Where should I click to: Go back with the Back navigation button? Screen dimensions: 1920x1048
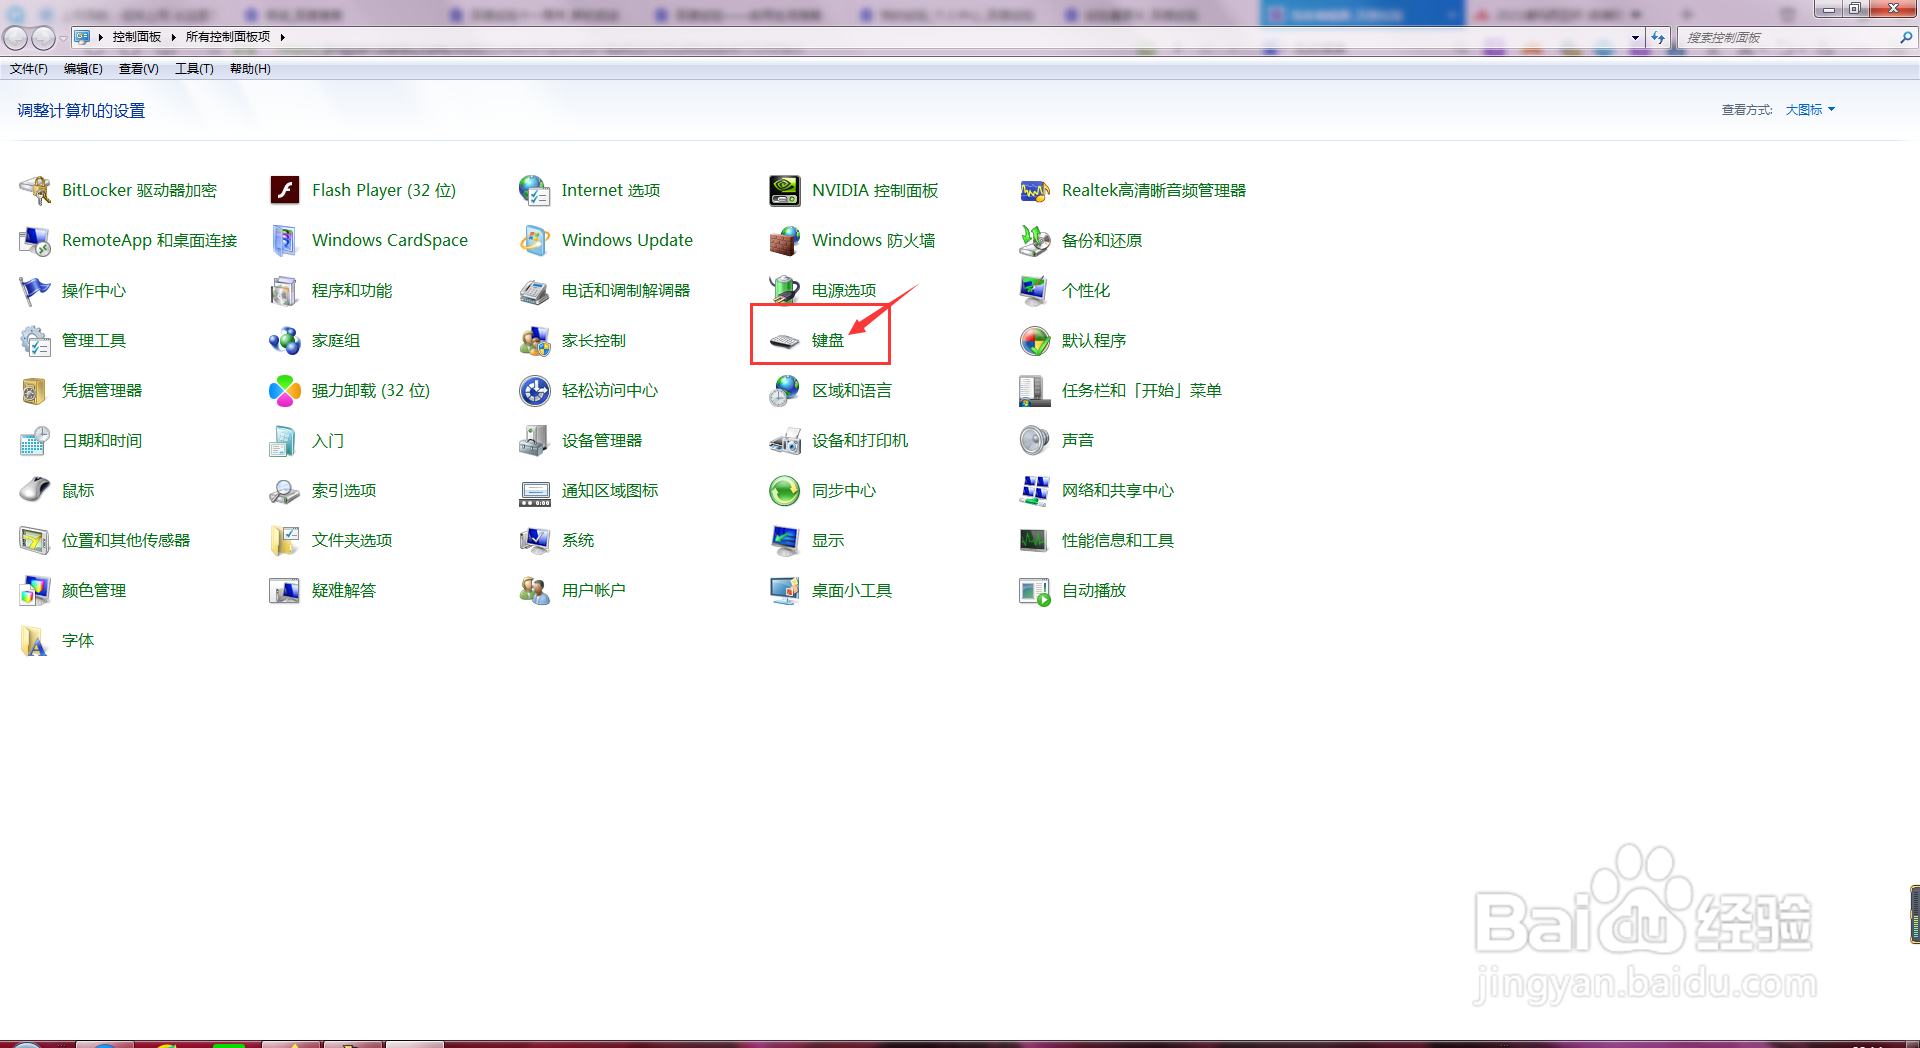(x=15, y=38)
